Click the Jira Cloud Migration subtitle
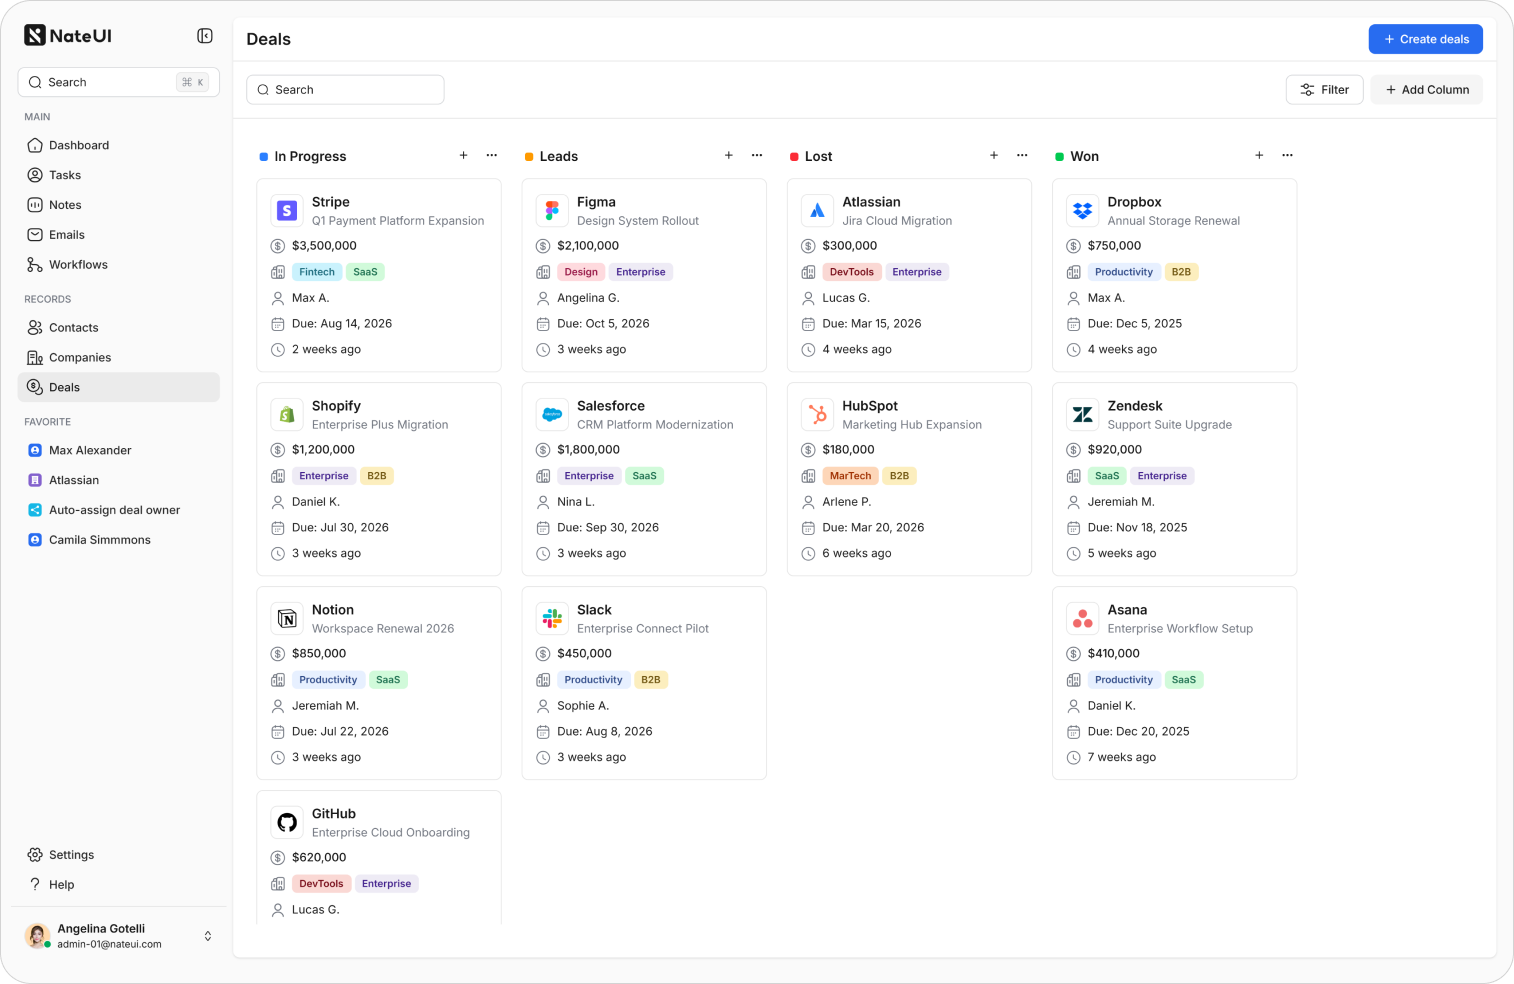The image size is (1514, 984). point(897,221)
